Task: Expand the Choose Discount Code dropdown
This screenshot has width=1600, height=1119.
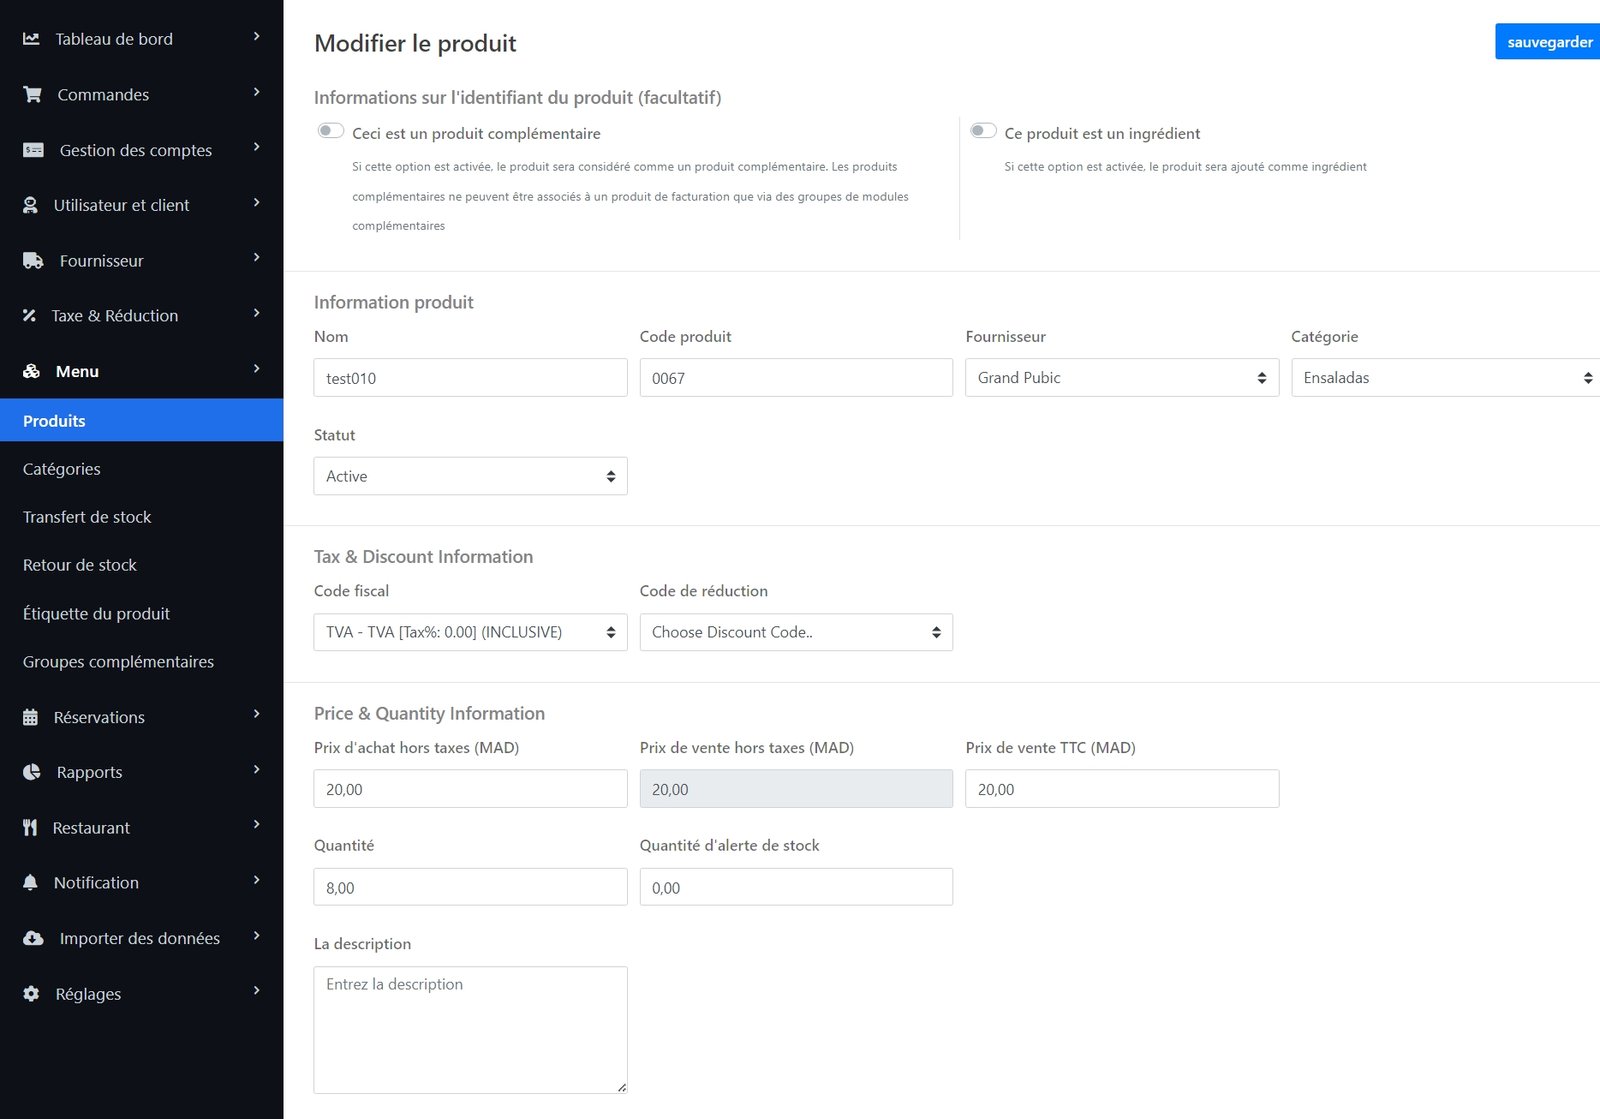Action: click(x=796, y=632)
